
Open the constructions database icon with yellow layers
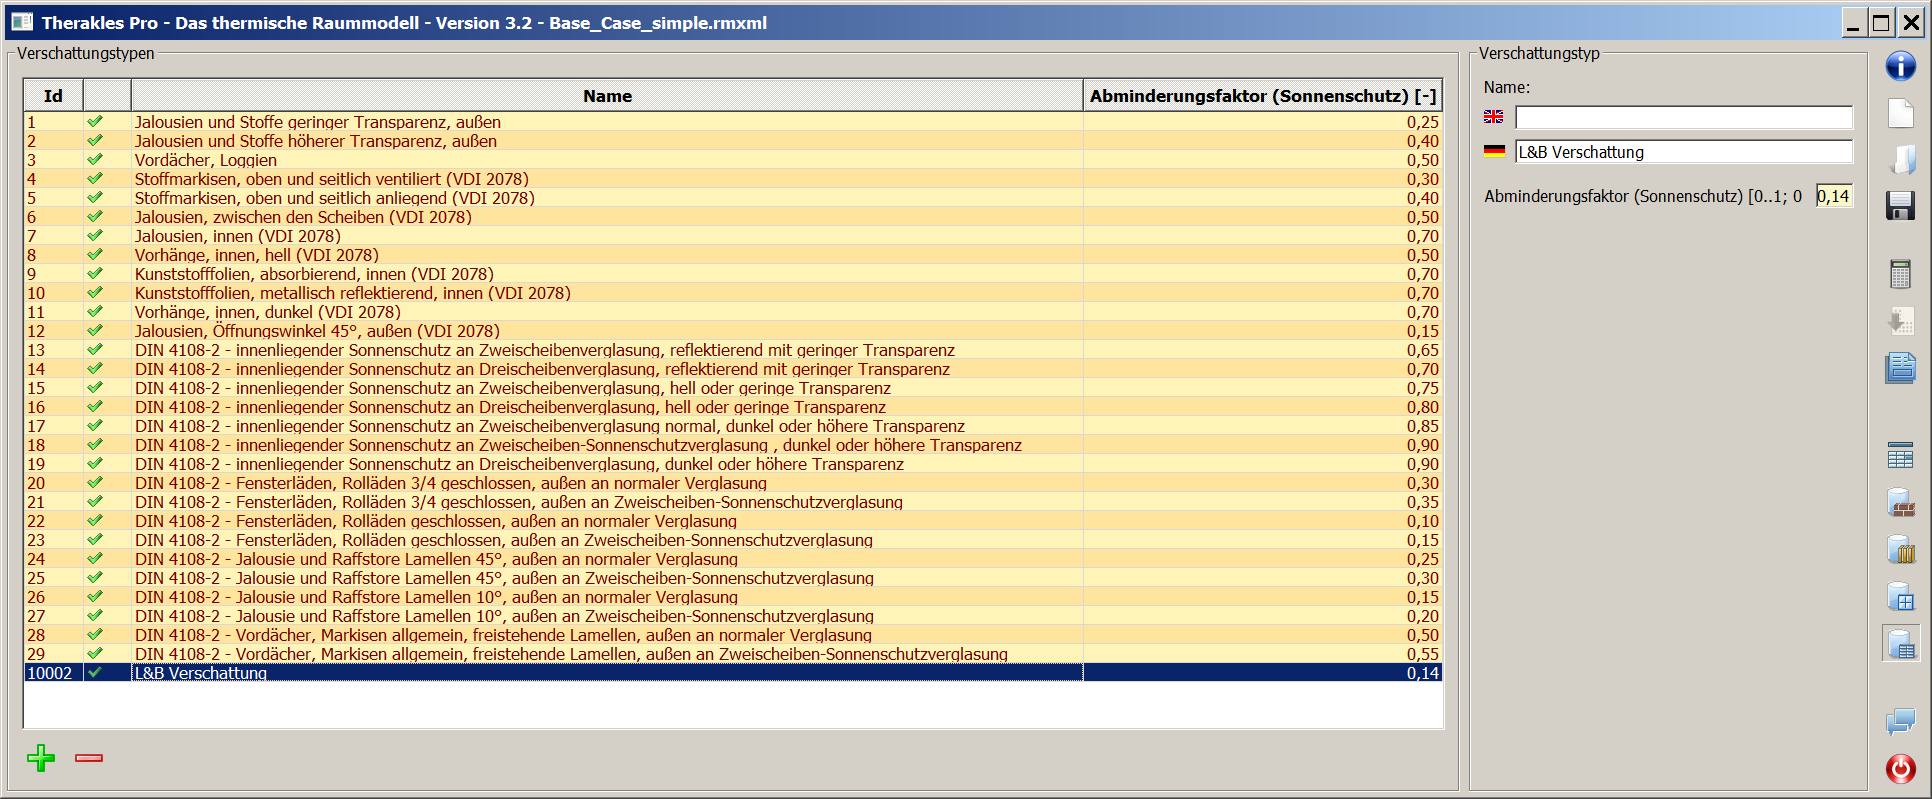pos(1900,549)
